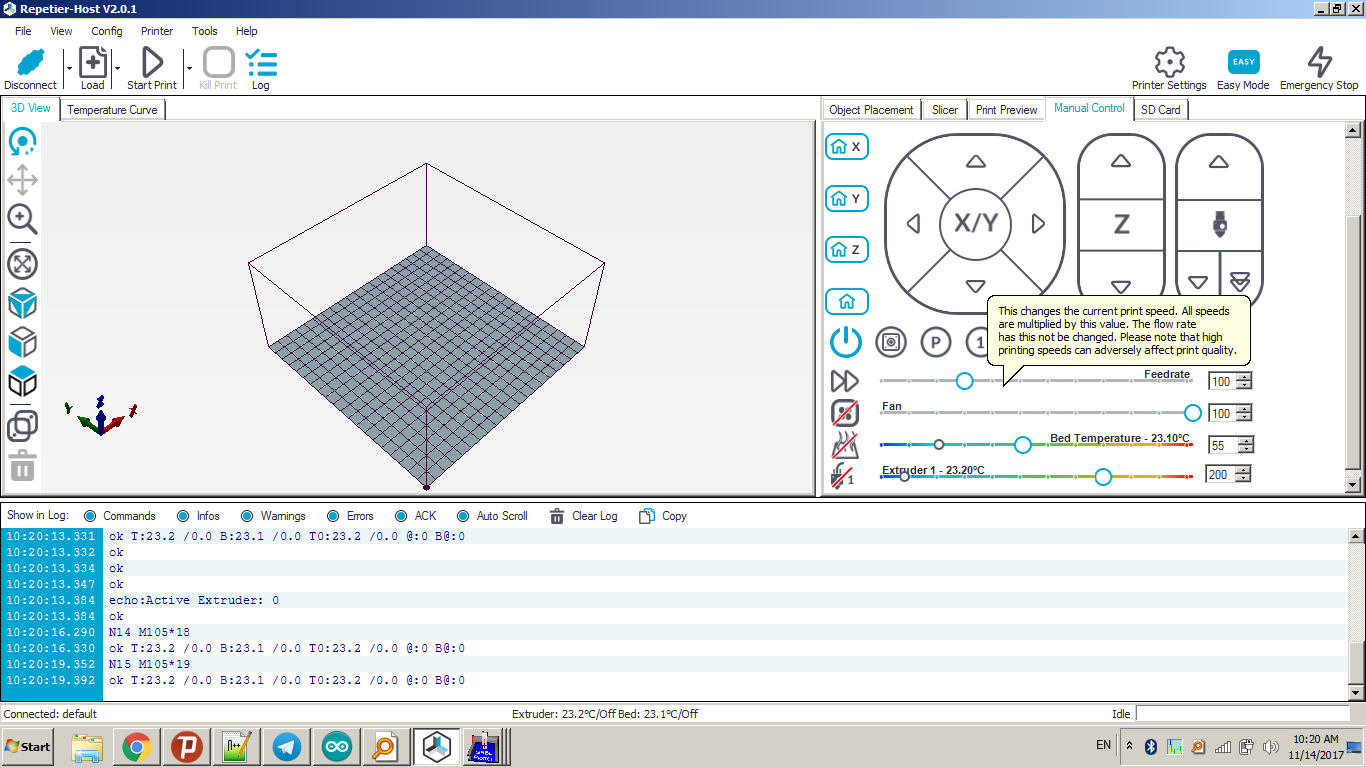Switch to Temperature Curve tab
The height and width of the screenshot is (768, 1366).
point(112,110)
